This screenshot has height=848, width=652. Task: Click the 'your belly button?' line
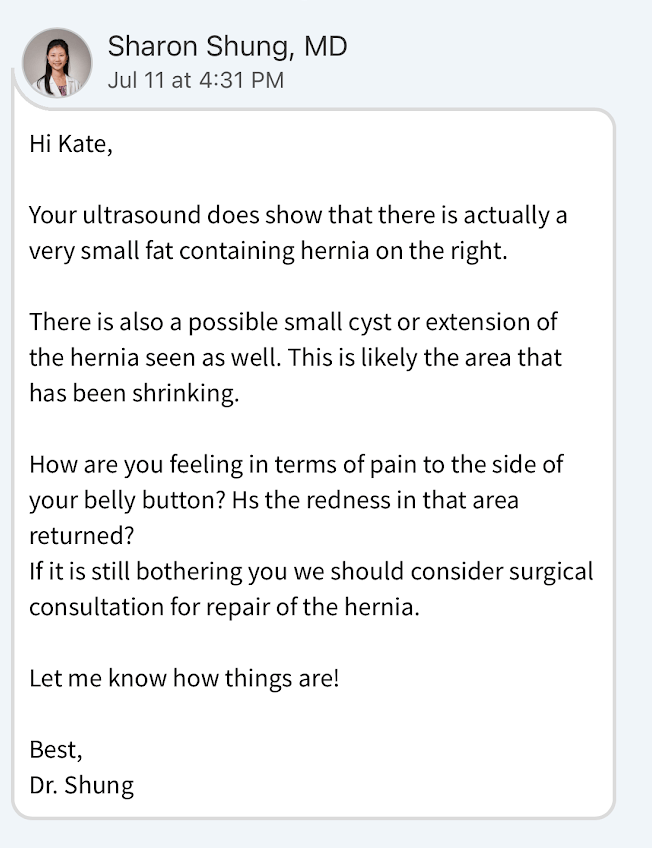tap(274, 500)
